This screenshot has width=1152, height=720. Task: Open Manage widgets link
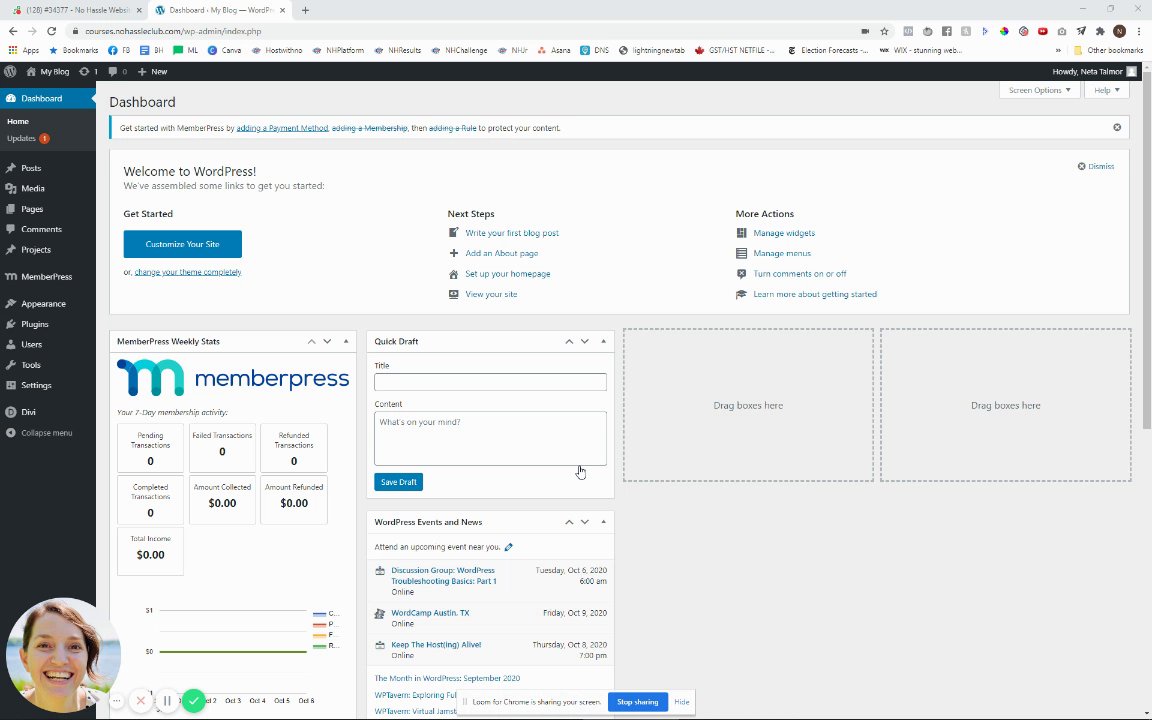coord(784,233)
